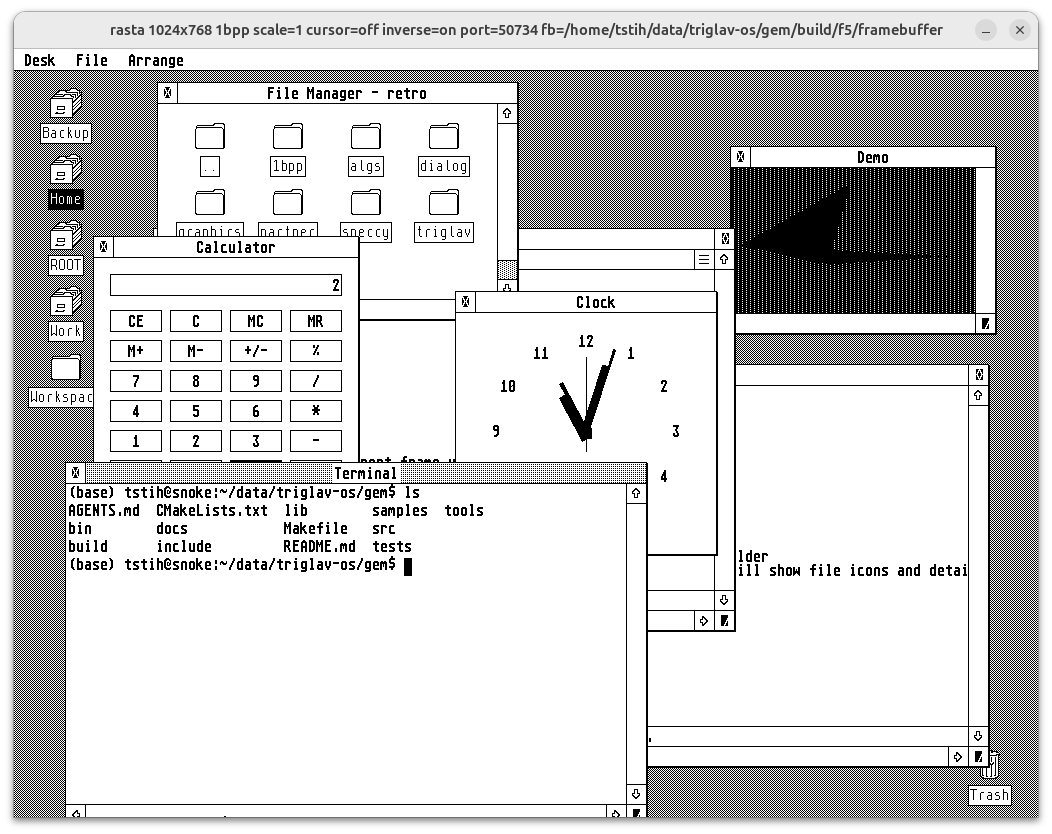Open the Desk menu
This screenshot has height=834, width=1052.
[40, 60]
